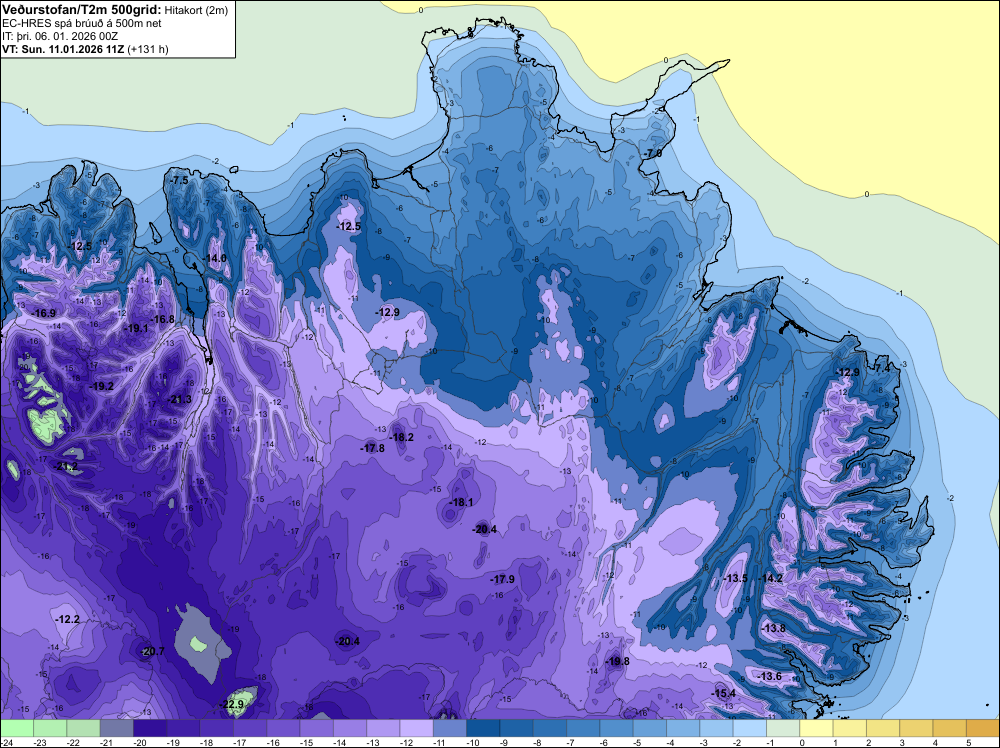Click the -13.5 temperature label
This screenshot has width=1000, height=748.
click(x=735, y=578)
